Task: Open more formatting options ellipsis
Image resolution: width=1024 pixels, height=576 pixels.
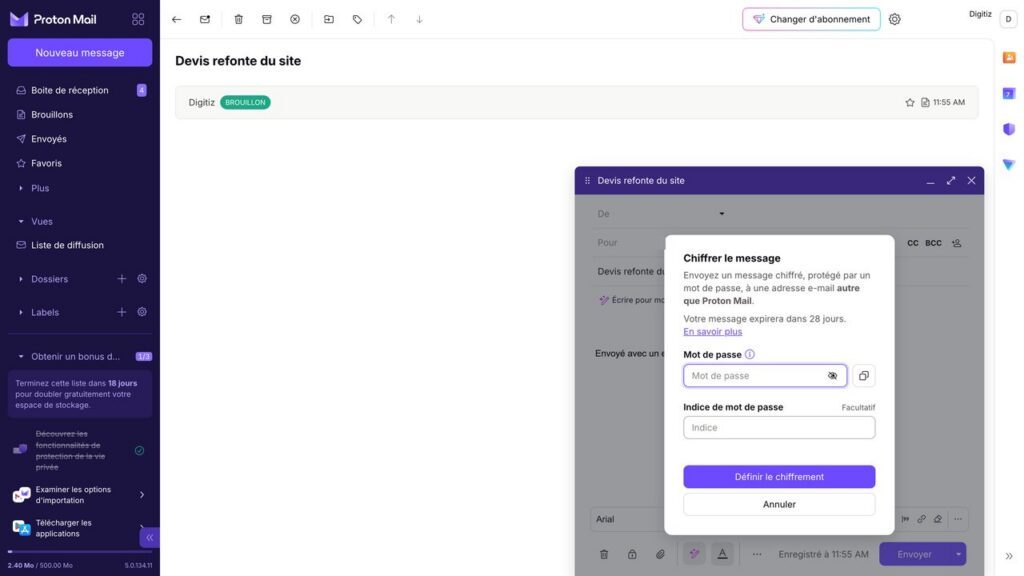Action: click(958, 519)
